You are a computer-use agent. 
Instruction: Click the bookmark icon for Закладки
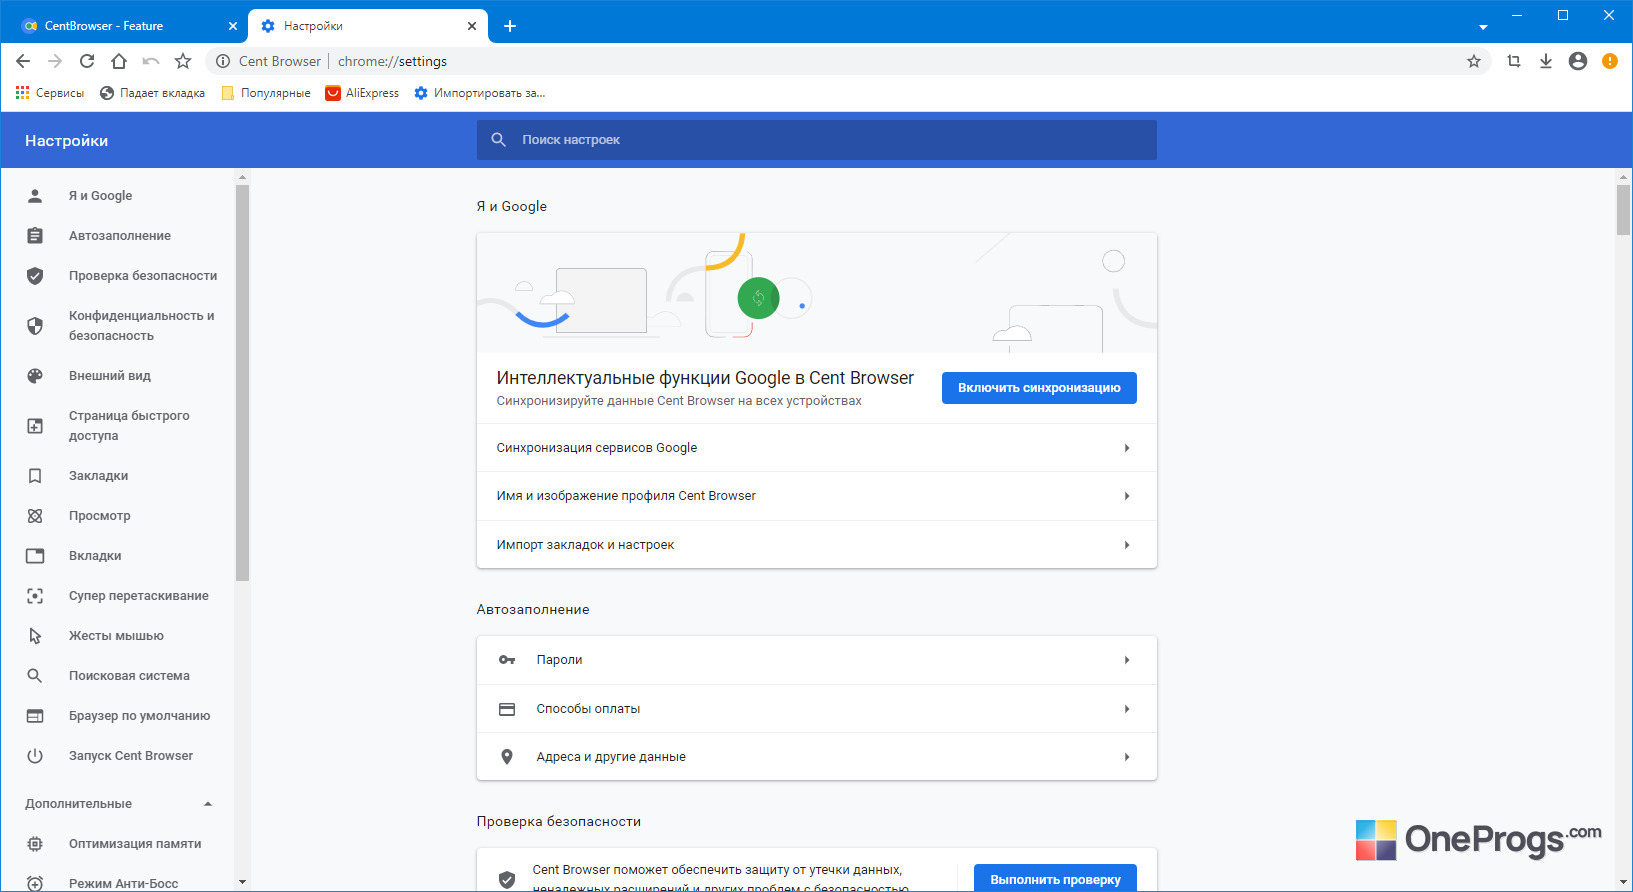click(x=35, y=476)
